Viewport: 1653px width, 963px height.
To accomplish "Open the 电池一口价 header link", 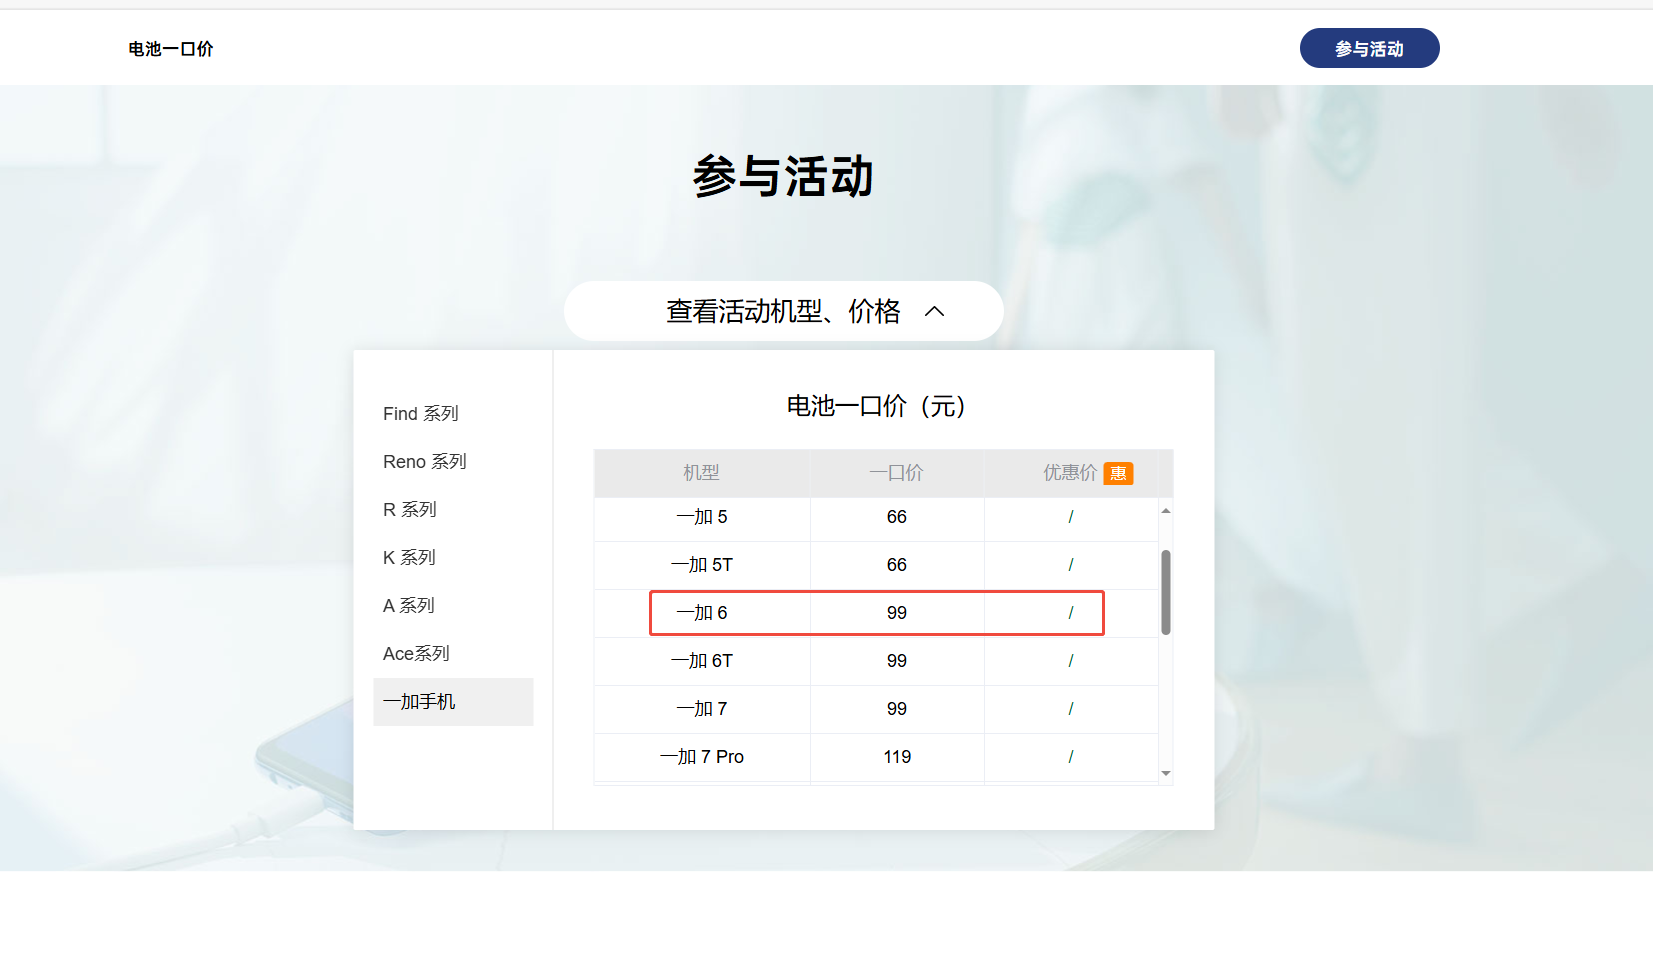I will point(171,49).
